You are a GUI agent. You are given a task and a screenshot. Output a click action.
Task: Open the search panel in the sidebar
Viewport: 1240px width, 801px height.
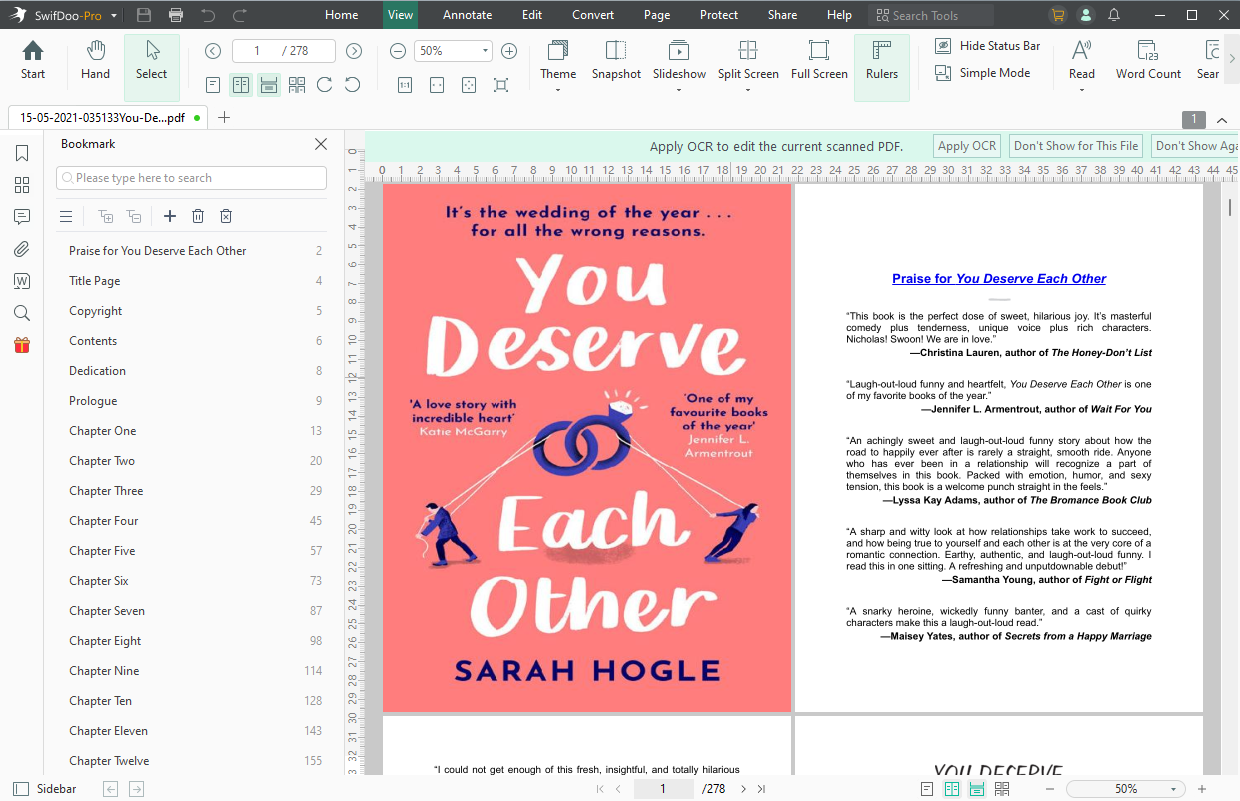(x=22, y=313)
